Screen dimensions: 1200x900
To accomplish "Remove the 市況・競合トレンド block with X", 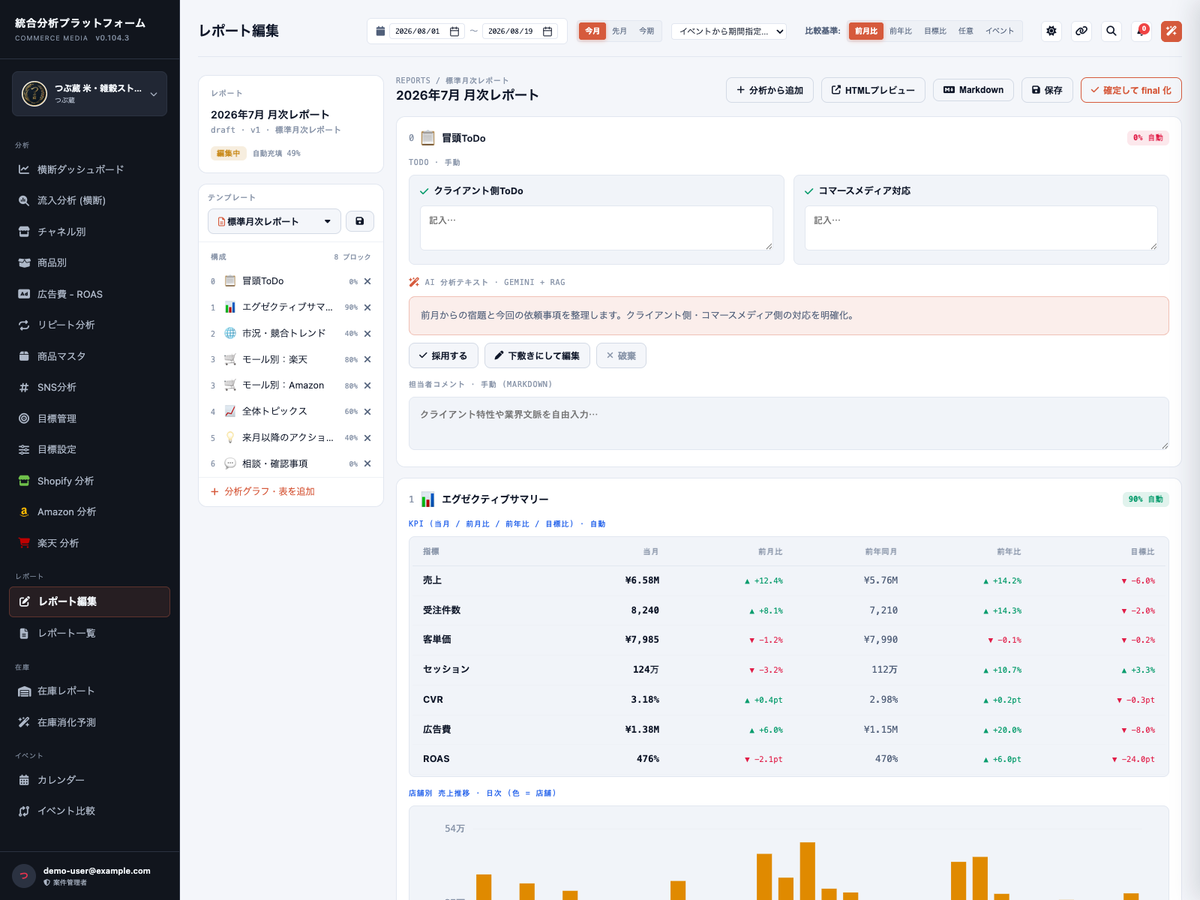I will (x=367, y=334).
